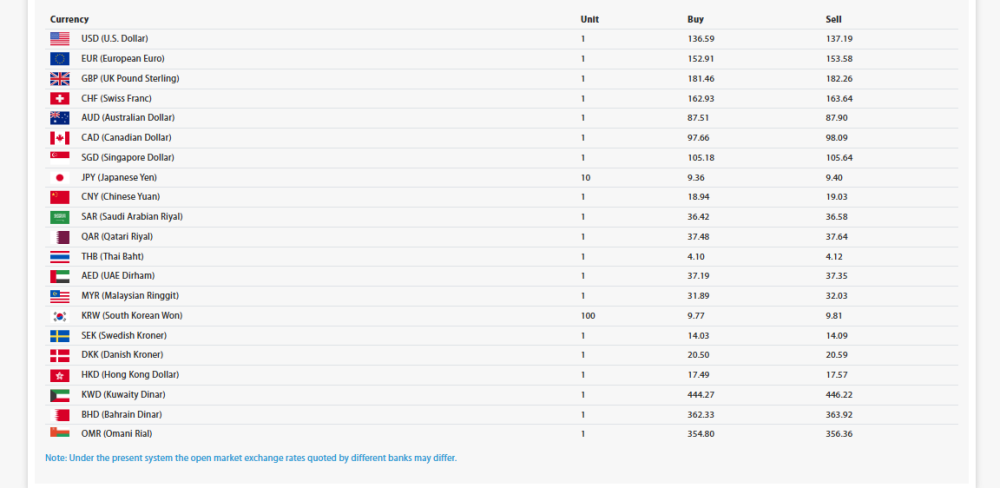Click the Swedish flag icon
The width and height of the screenshot is (1000, 488).
point(60,336)
